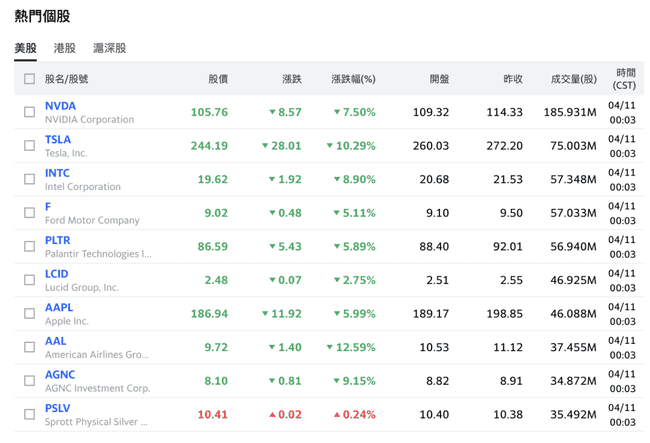Viewport: 650px width, 443px height.
Task: Click the 昨收 column header
Action: [513, 79]
